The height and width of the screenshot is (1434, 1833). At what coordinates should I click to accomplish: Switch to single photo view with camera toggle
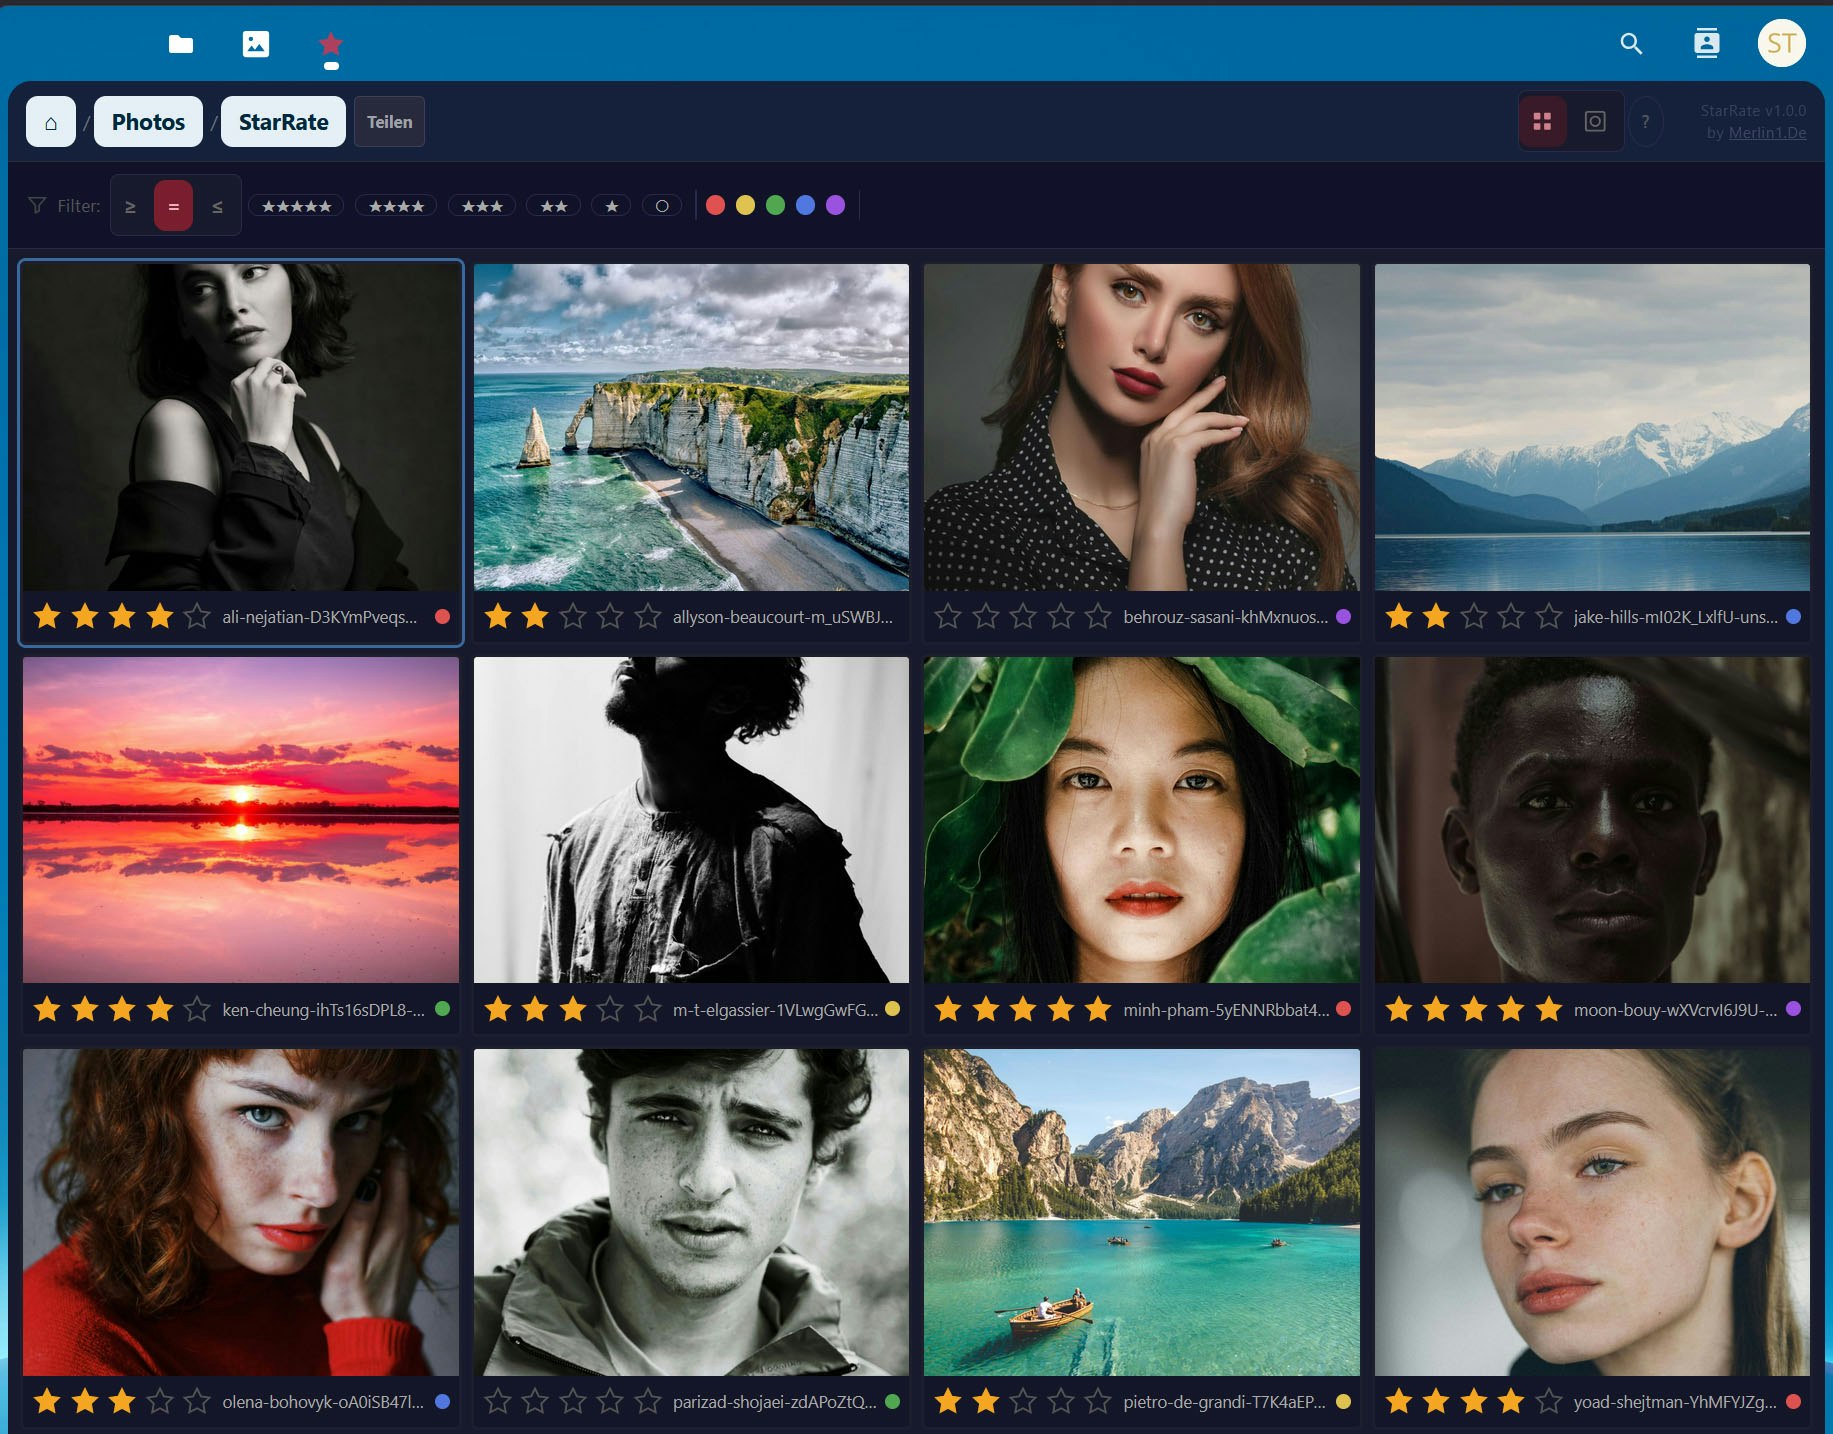1596,120
